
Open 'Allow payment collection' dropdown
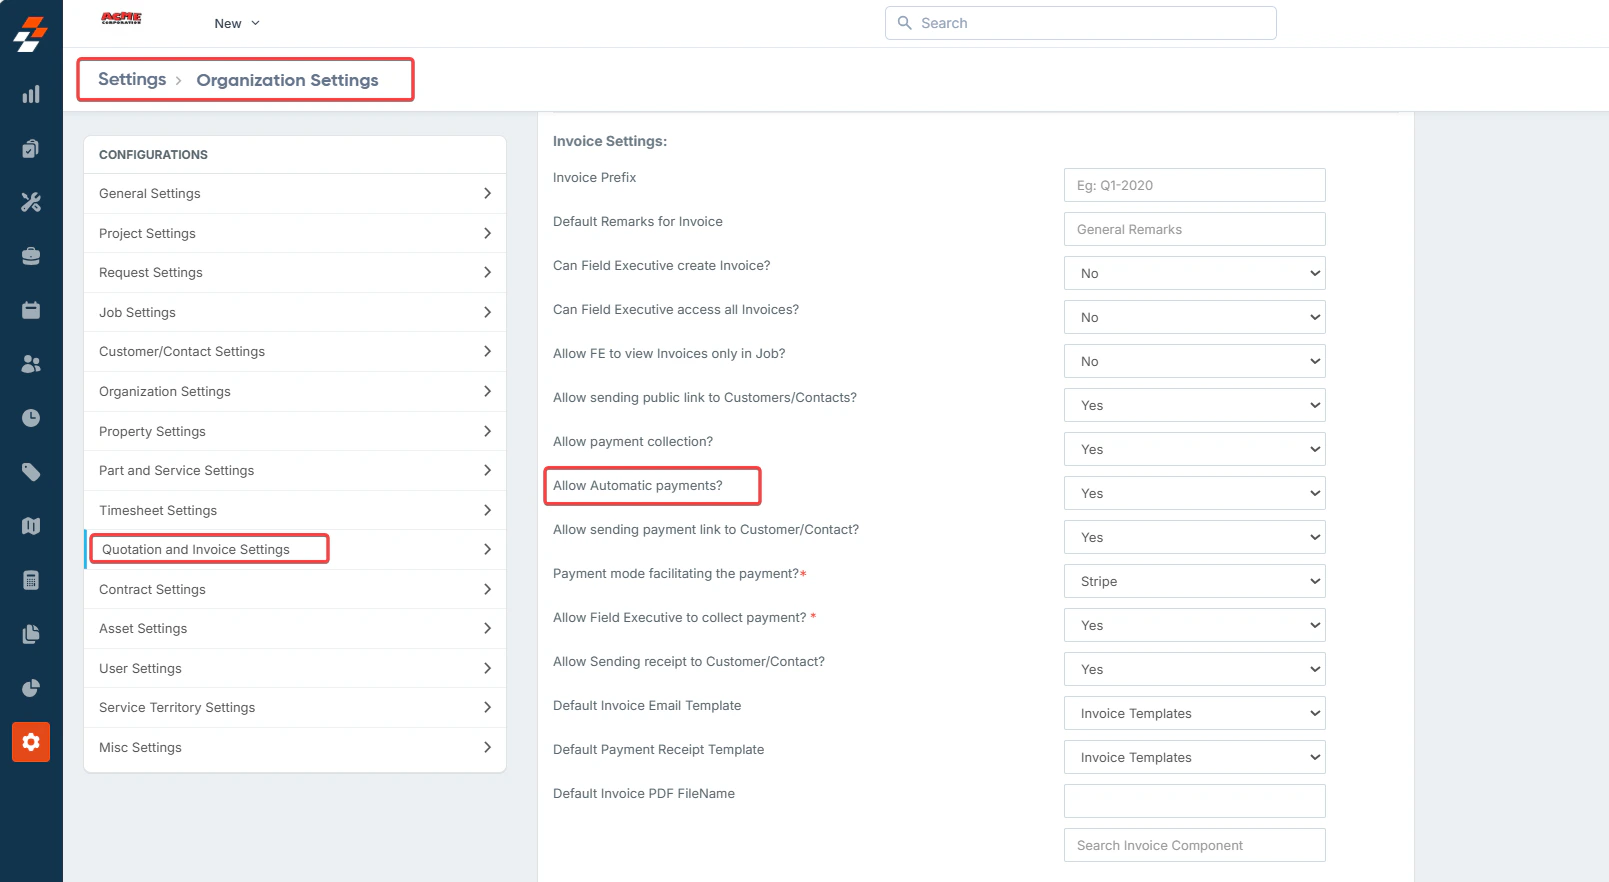pos(1194,449)
